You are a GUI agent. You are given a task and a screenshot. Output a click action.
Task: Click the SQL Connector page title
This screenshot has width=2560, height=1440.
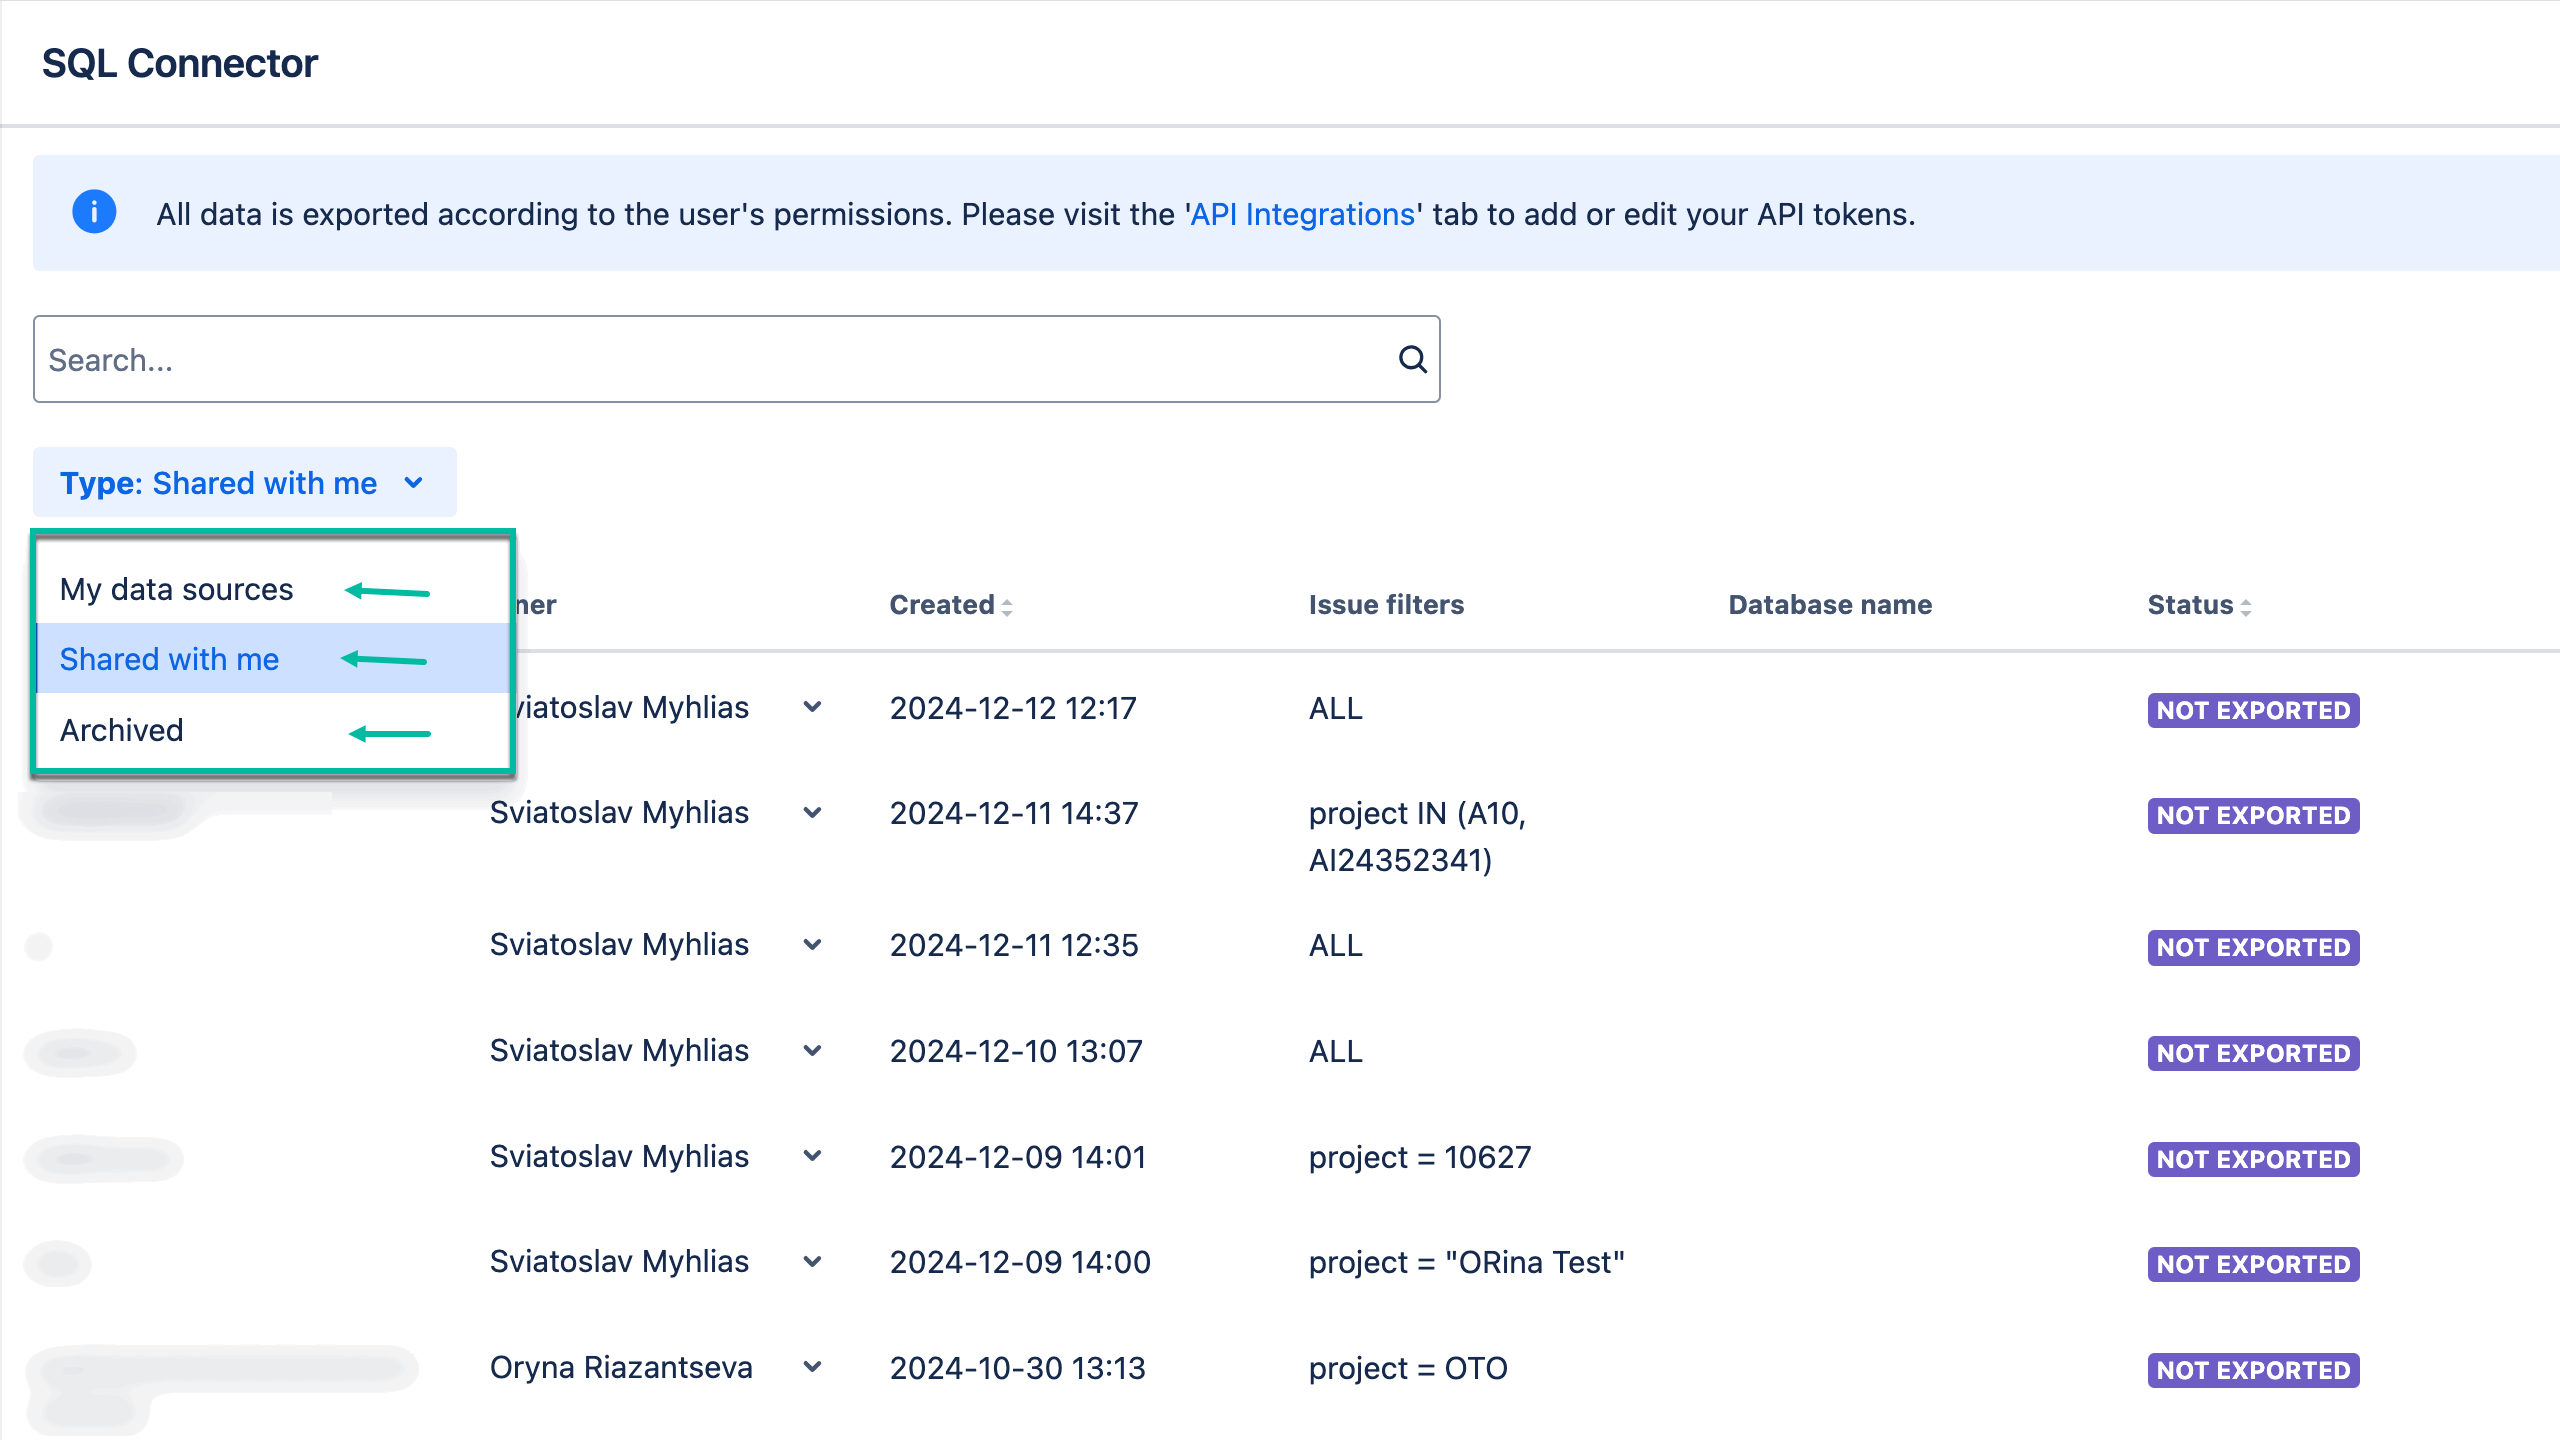tap(179, 63)
